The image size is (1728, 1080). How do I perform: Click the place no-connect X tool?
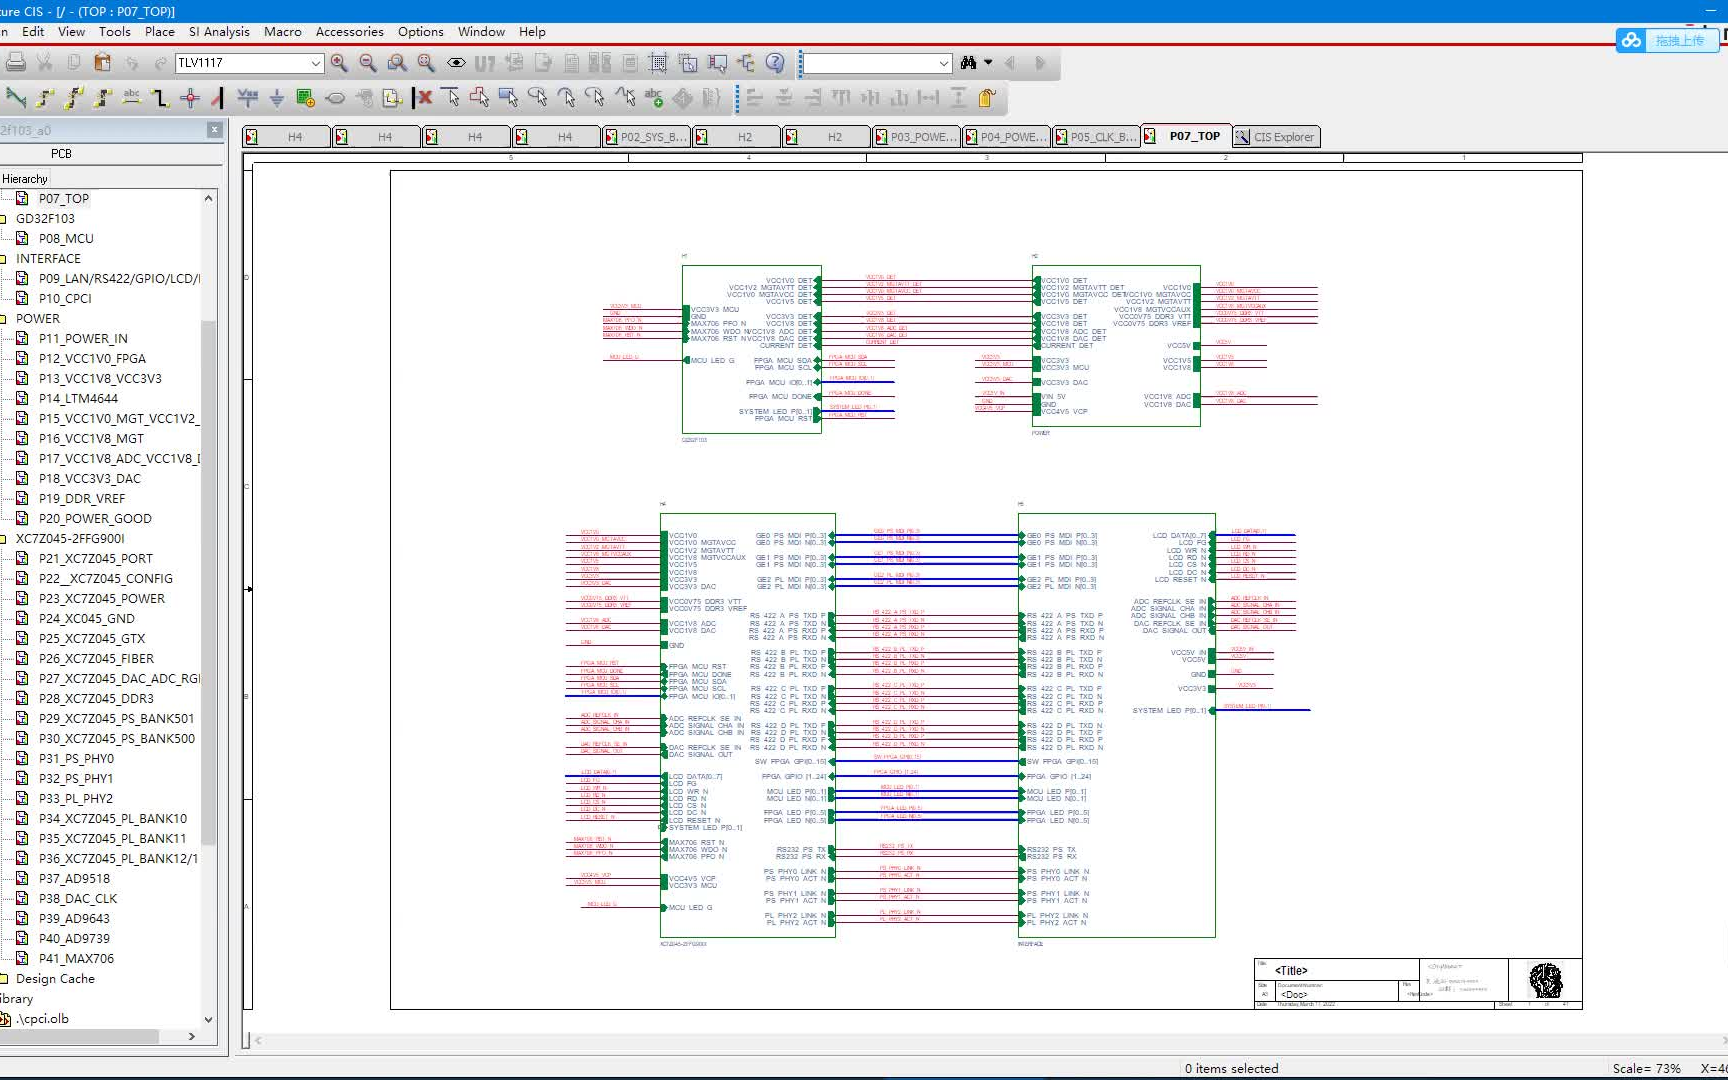coord(423,98)
